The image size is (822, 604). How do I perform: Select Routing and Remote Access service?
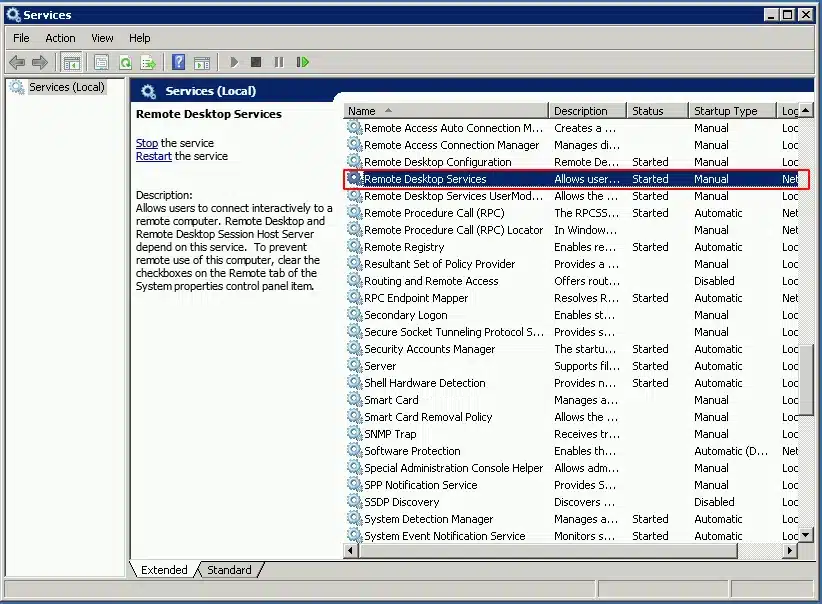coord(572,281)
